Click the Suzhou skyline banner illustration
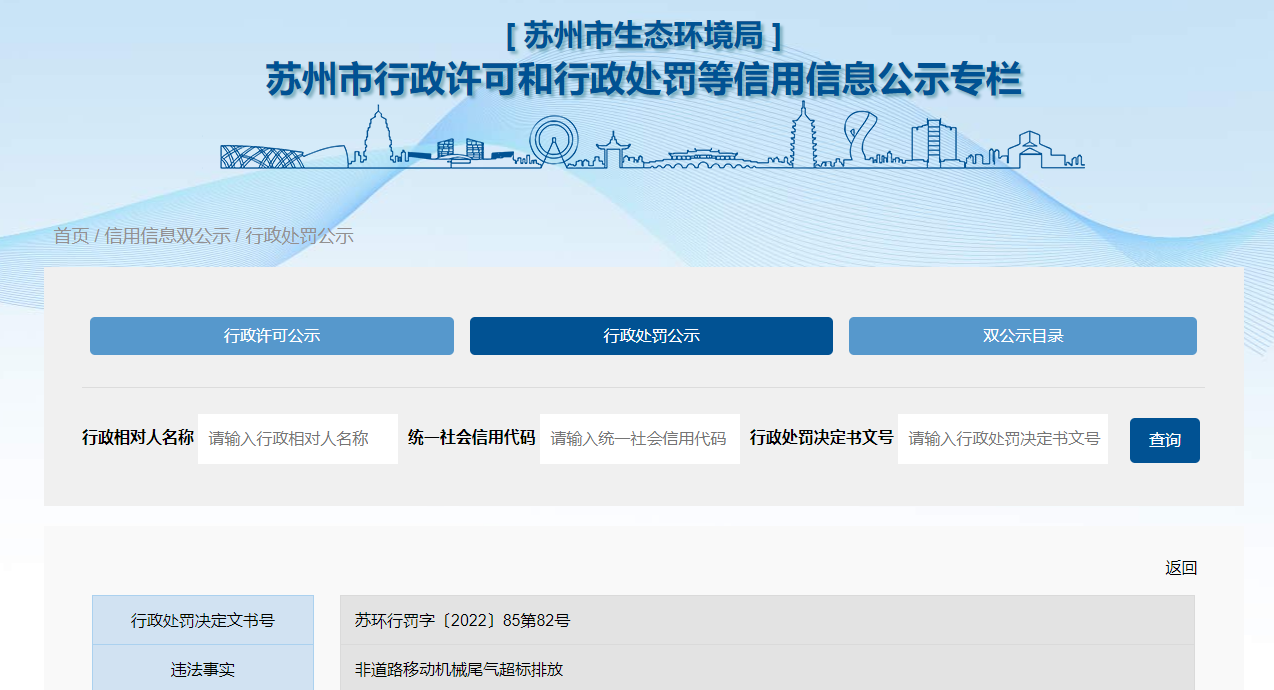1274x690 pixels. (x=652, y=135)
